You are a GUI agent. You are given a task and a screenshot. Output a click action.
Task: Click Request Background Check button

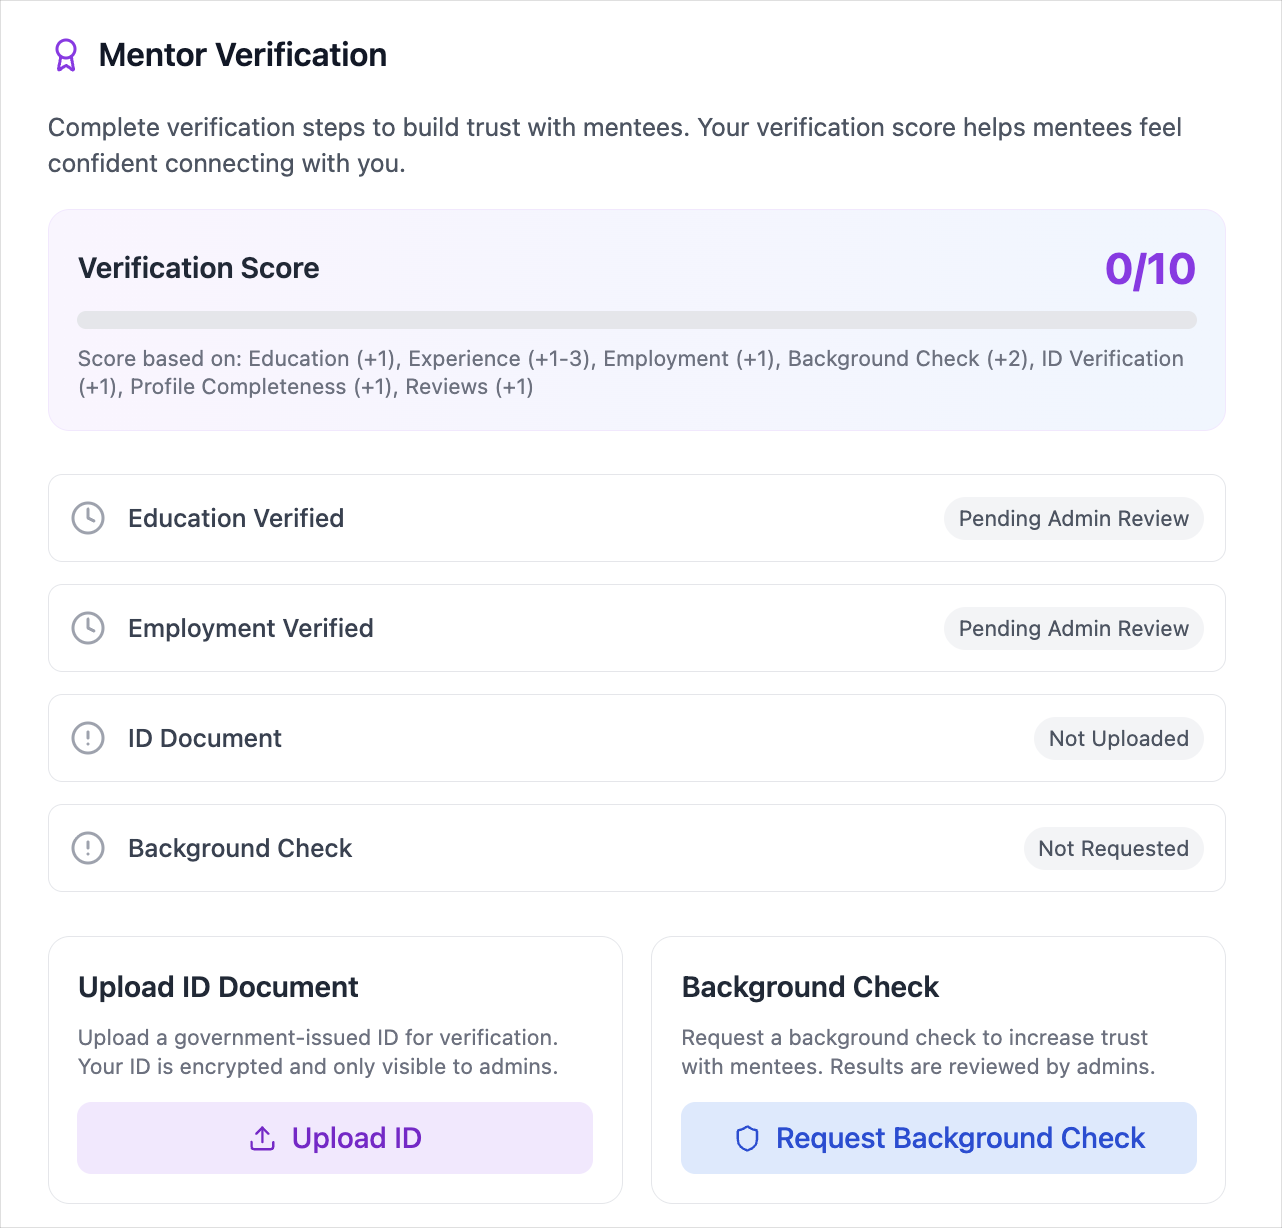(939, 1138)
